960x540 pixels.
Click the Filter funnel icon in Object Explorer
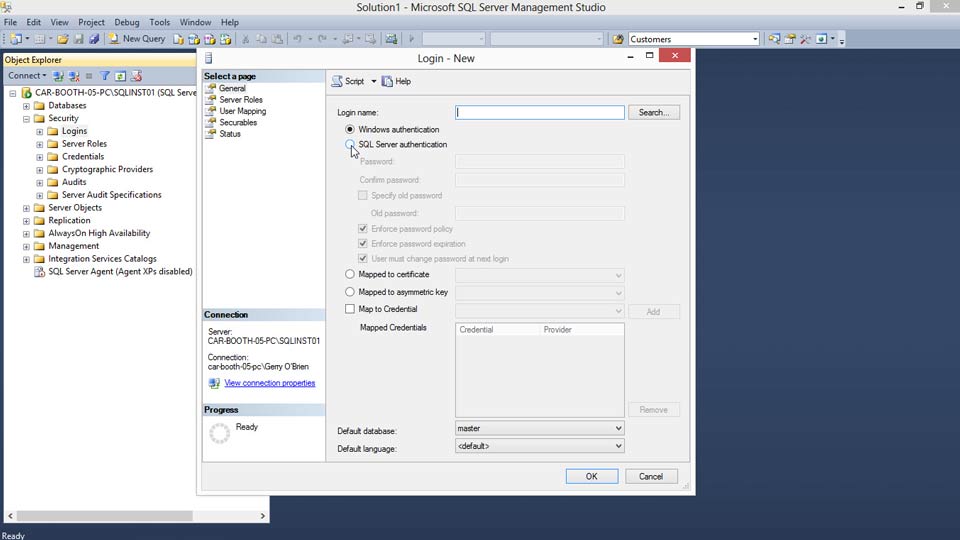coord(105,76)
